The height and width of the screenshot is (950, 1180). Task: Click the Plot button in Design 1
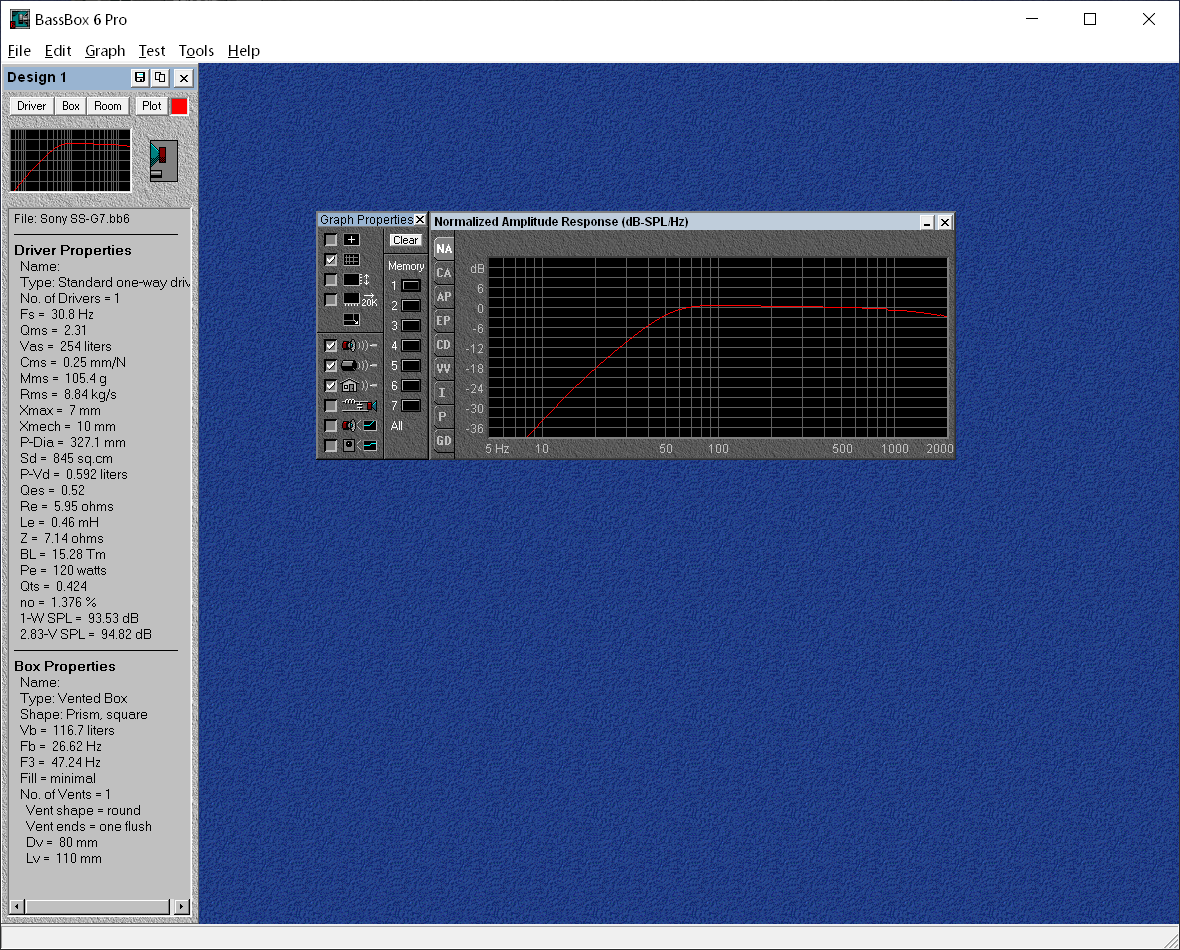(151, 106)
